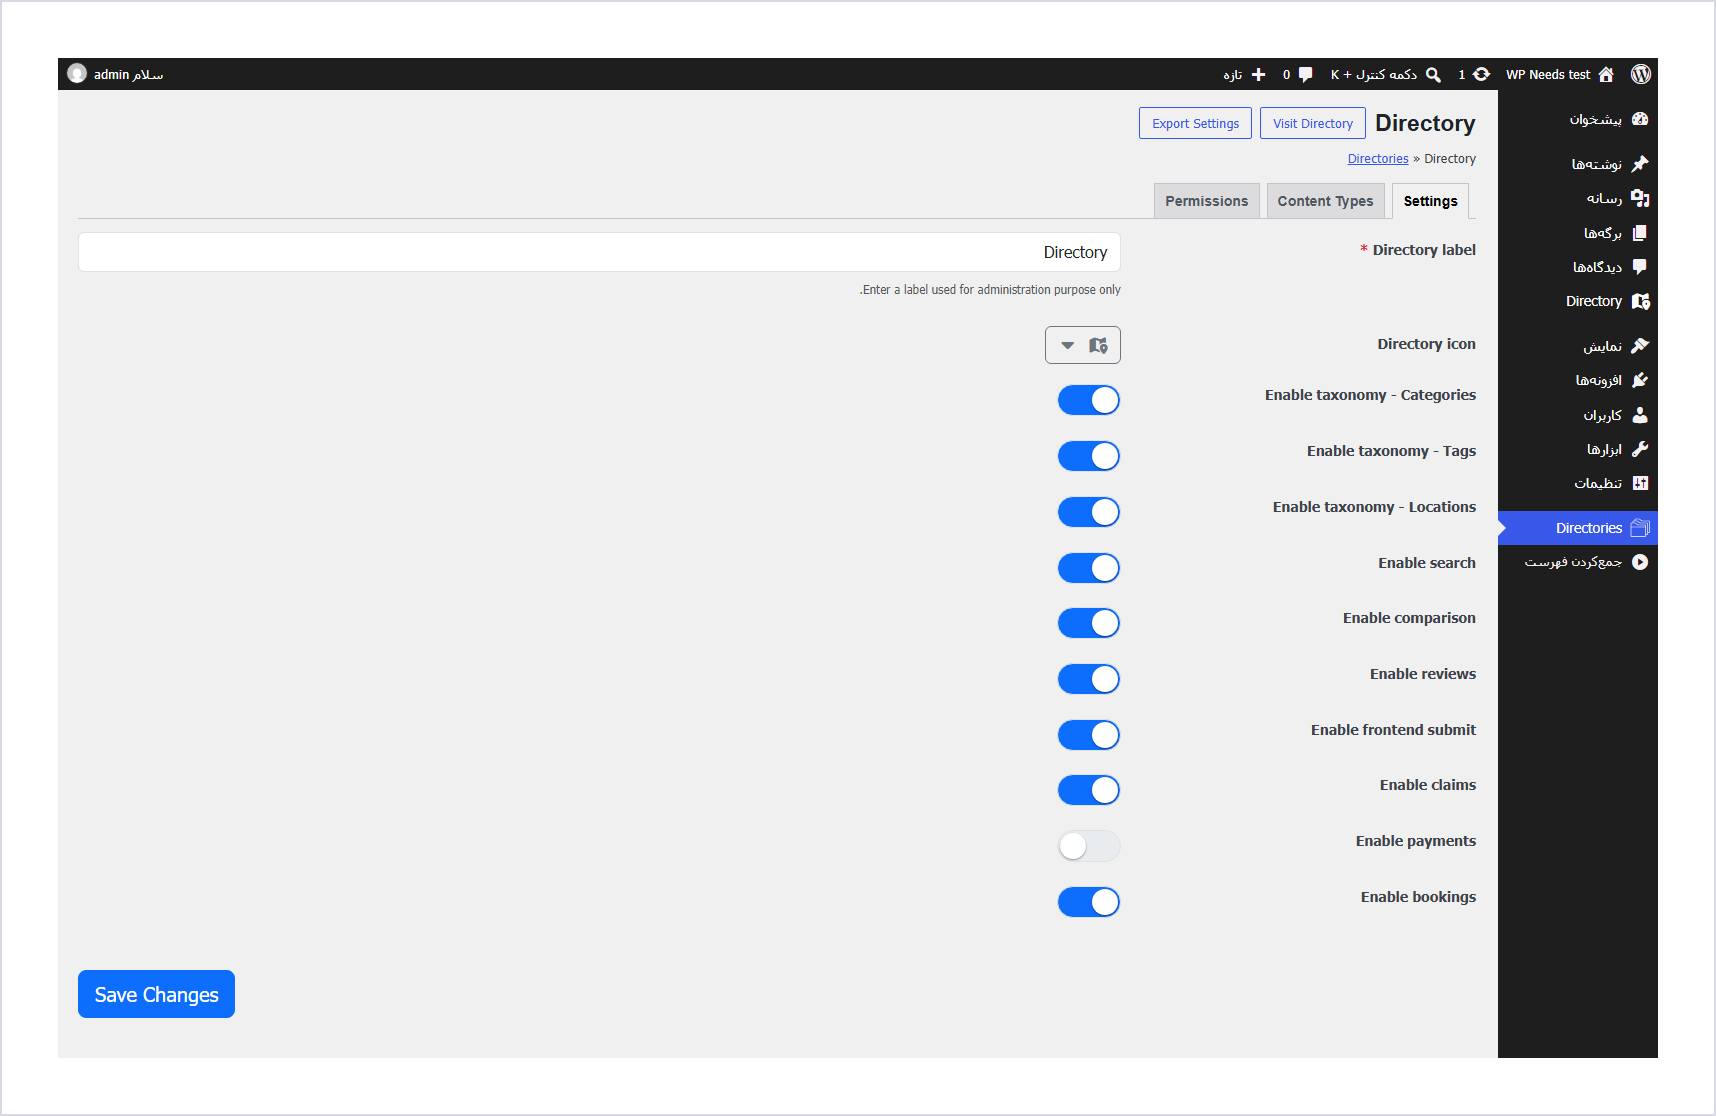The image size is (1716, 1116).
Task: Follow the Directories breadcrumb link
Action: 1378,159
